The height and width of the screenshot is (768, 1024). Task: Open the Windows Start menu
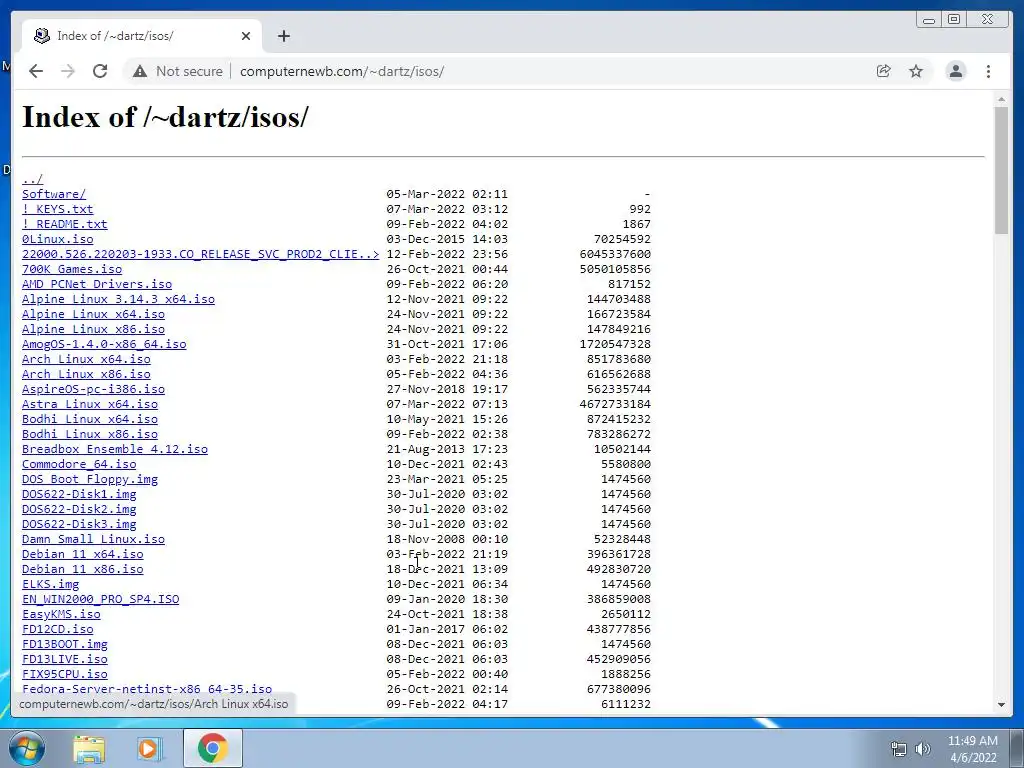(26, 748)
